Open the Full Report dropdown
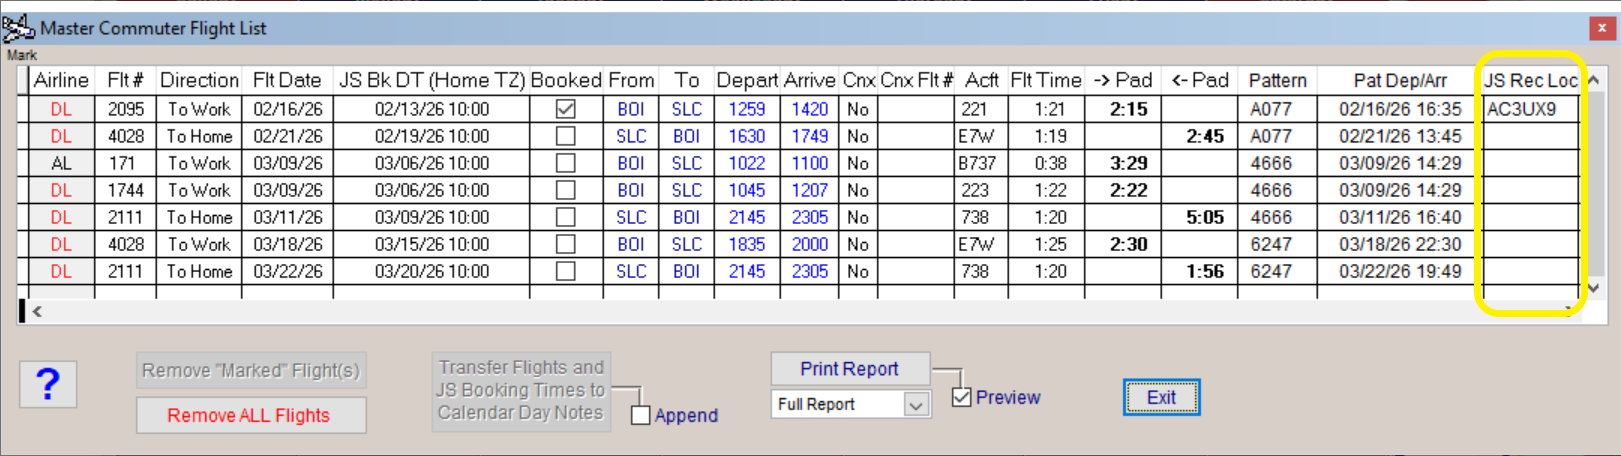The width and height of the screenshot is (1621, 456). 915,404
